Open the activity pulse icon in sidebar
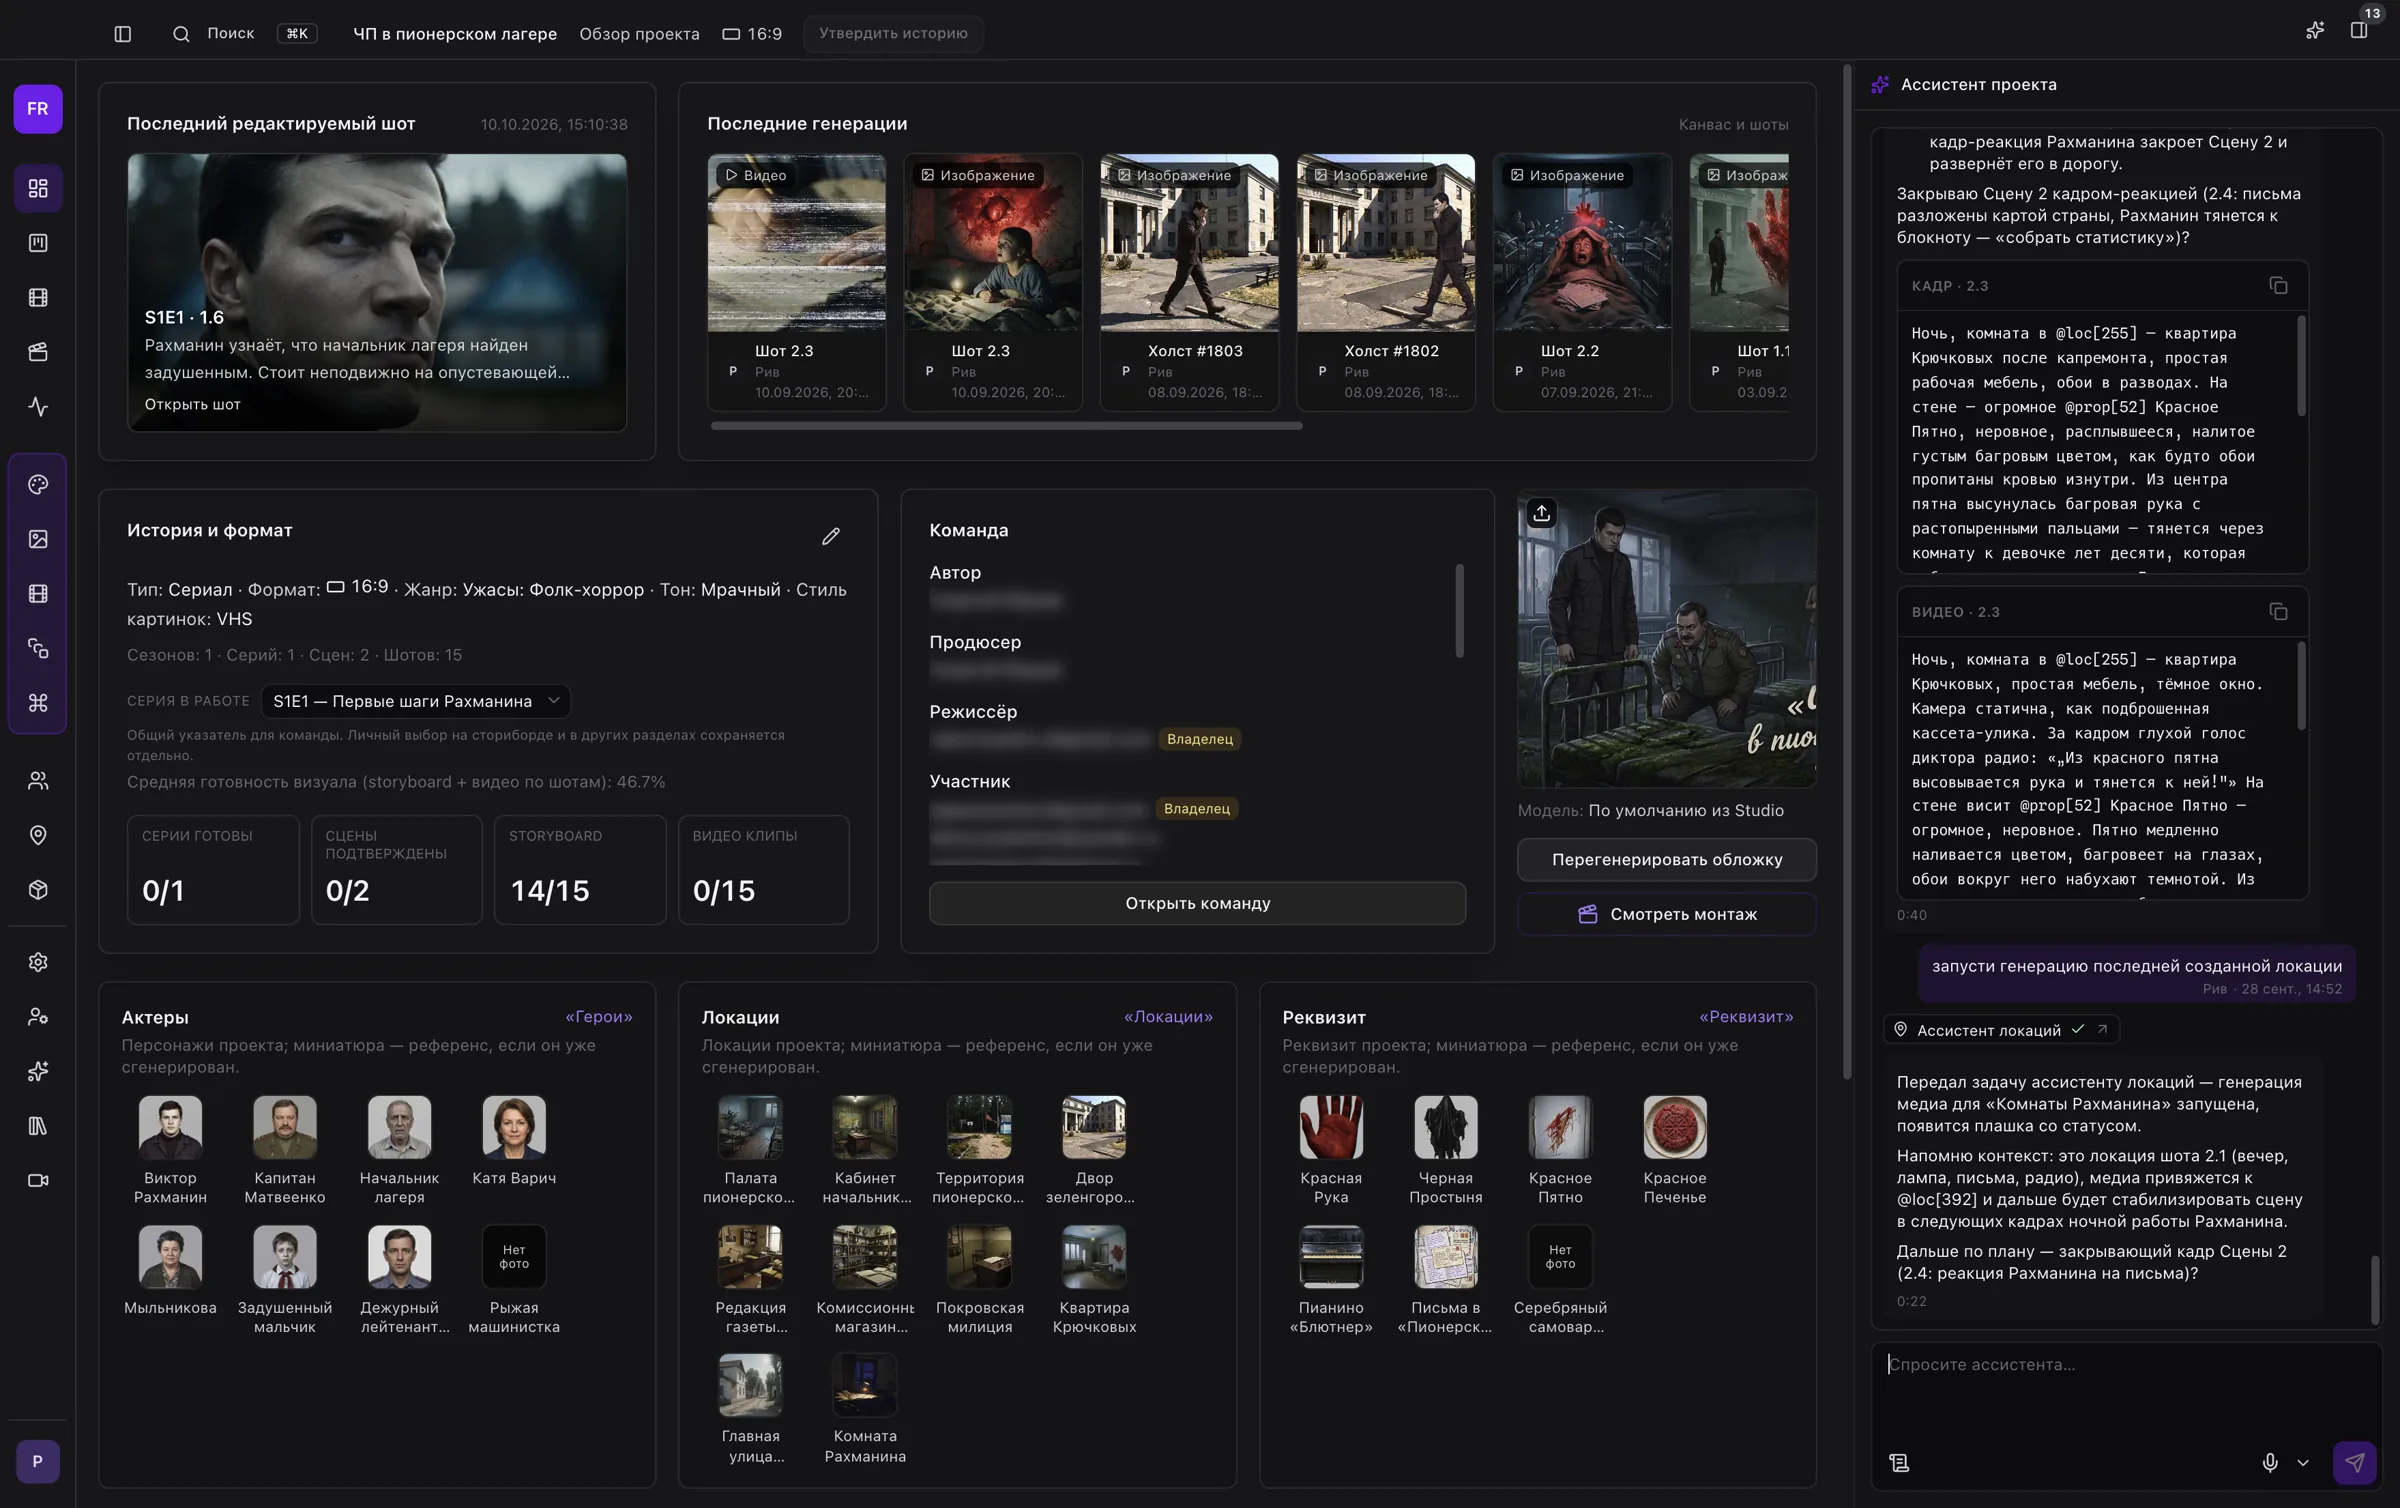 coord(38,407)
